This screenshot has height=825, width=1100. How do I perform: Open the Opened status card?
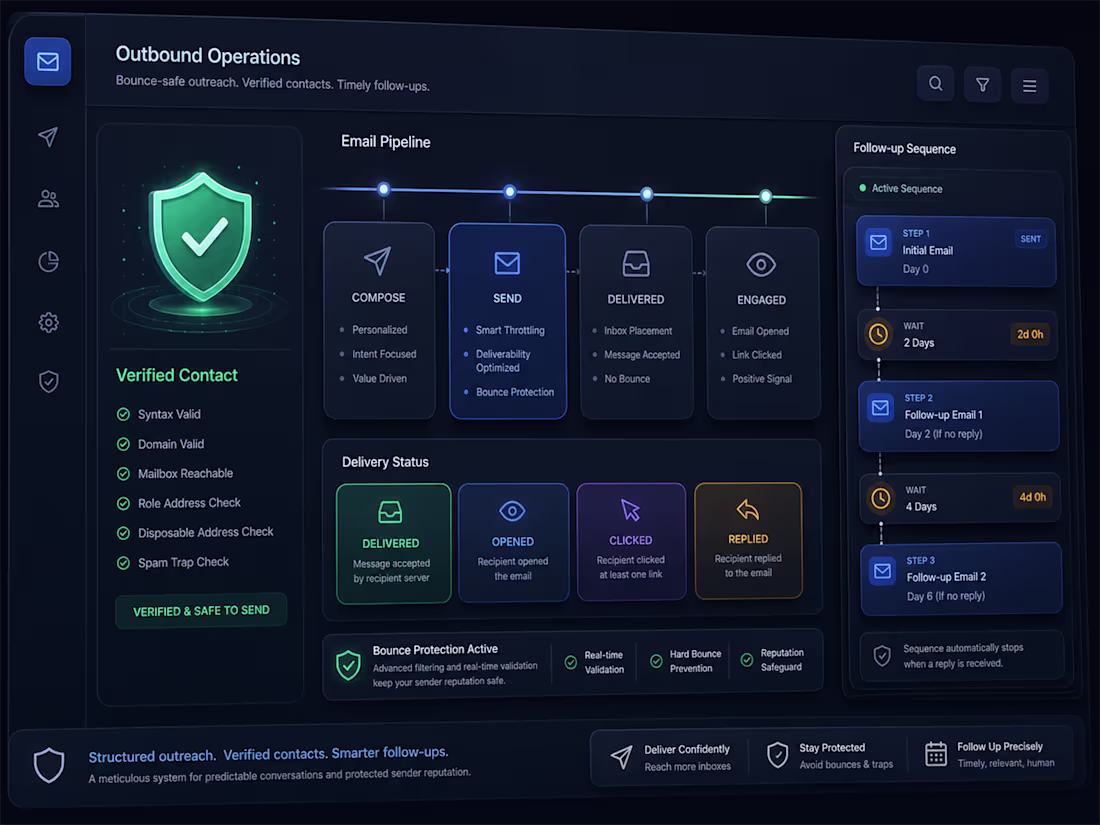[x=514, y=542]
